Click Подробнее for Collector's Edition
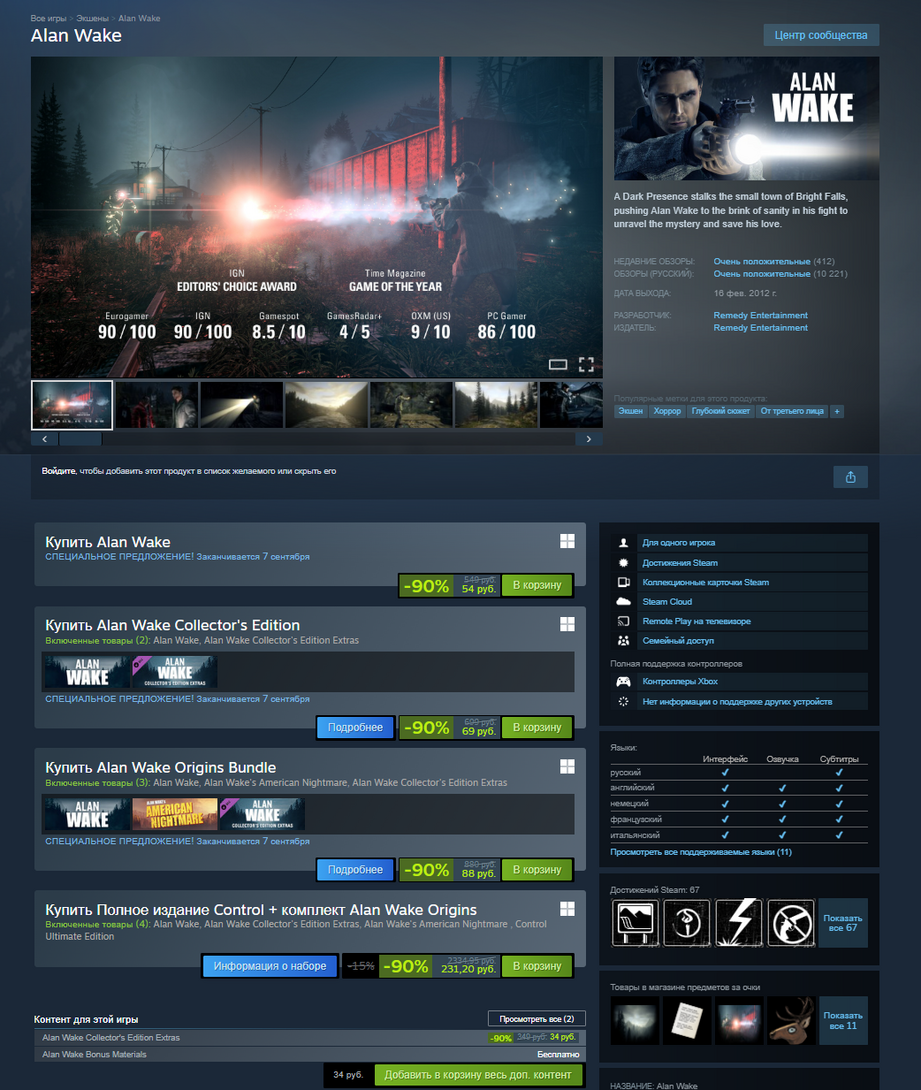921x1090 pixels. click(x=355, y=727)
